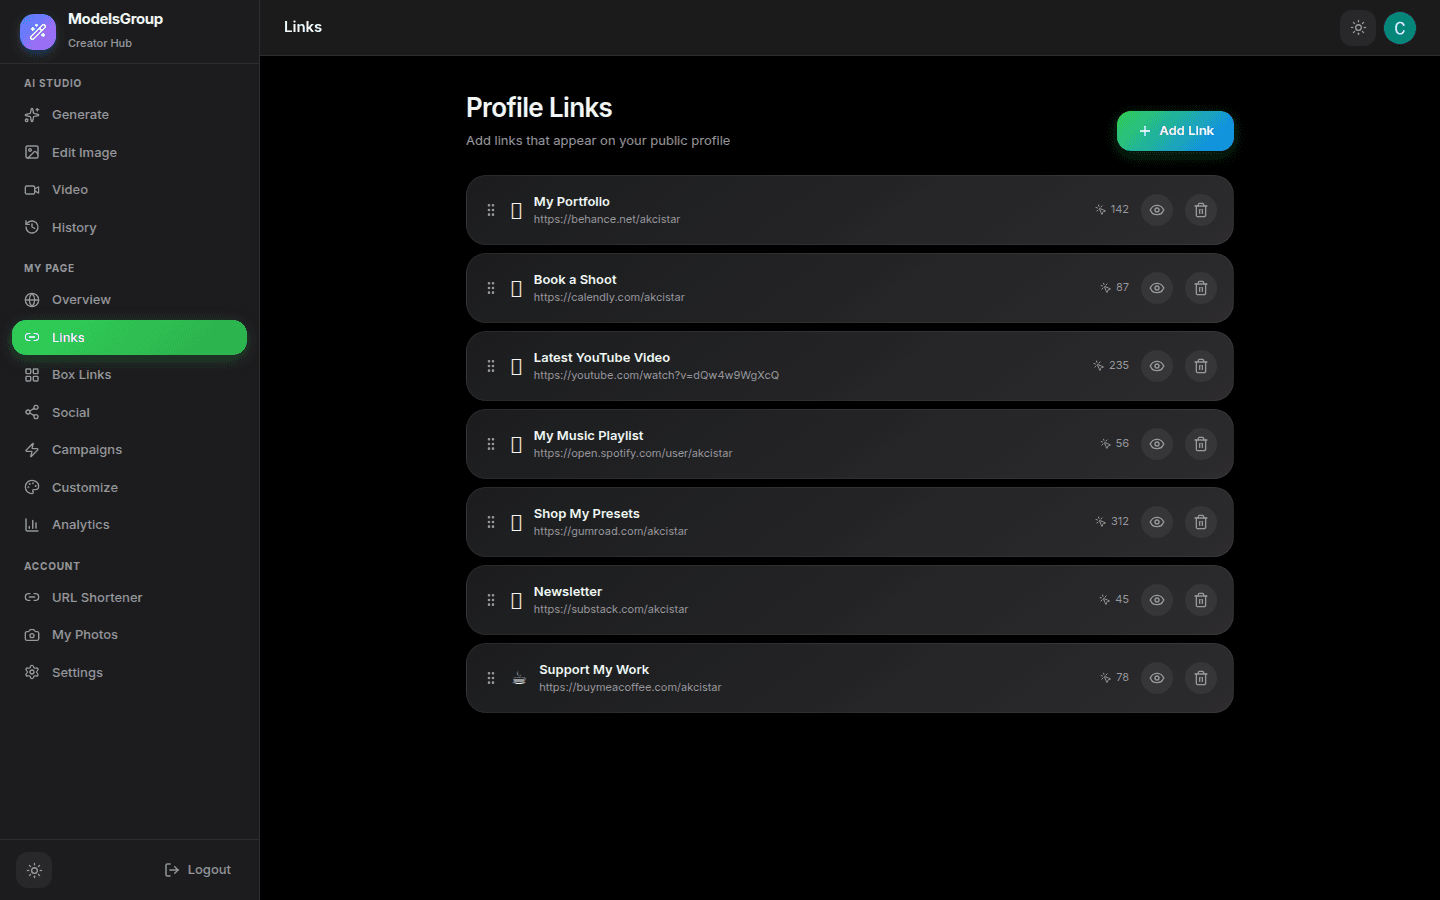Remove the Support My Work link
This screenshot has width=1440, height=900.
tap(1200, 678)
